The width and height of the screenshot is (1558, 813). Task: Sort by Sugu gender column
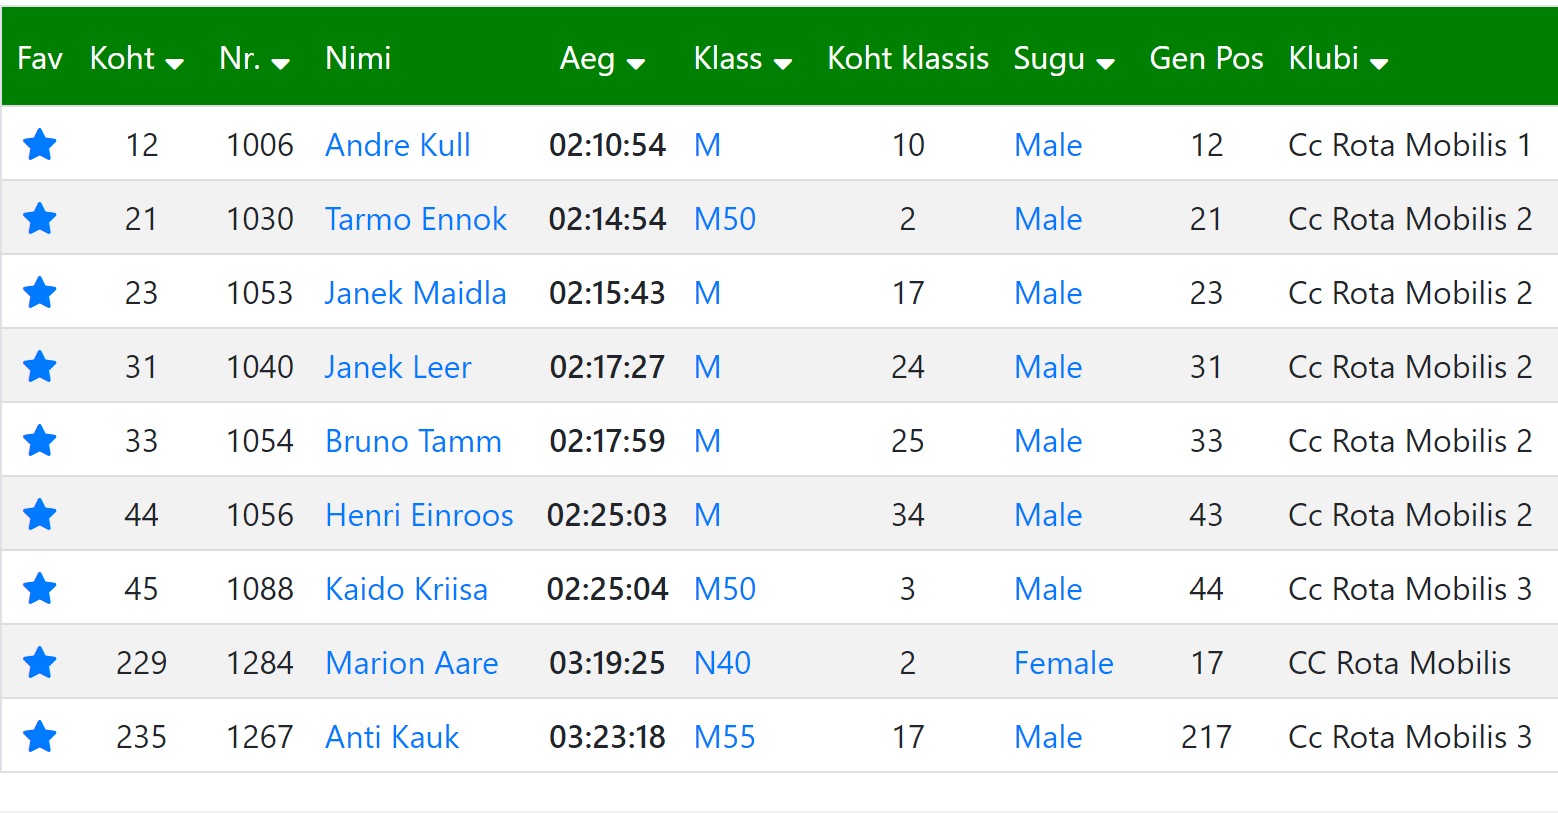coord(1064,59)
